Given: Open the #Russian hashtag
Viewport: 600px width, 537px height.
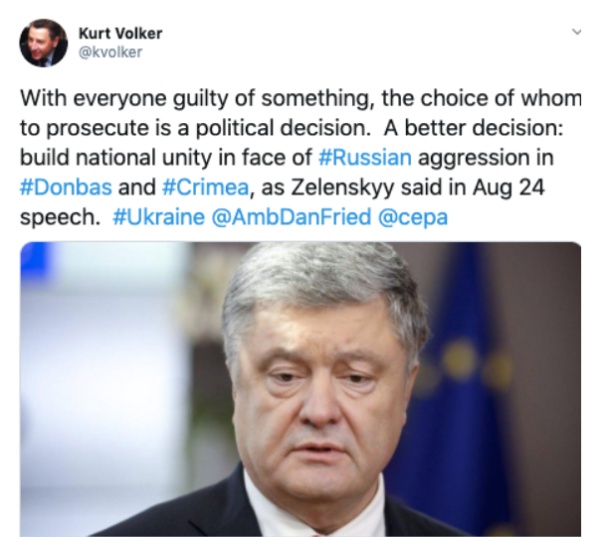Looking at the screenshot, I should [365, 157].
